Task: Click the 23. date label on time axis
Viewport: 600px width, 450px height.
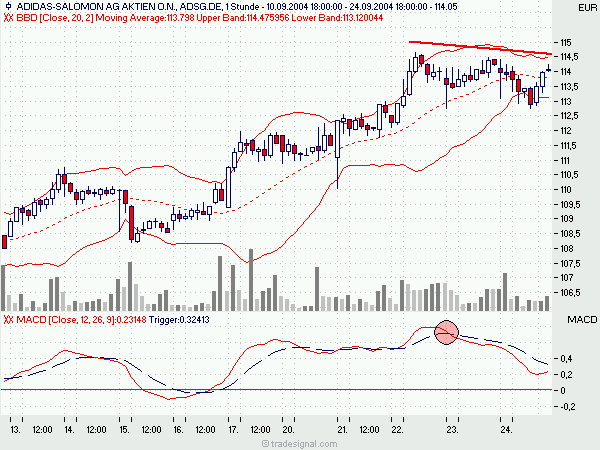Action: pos(452,430)
